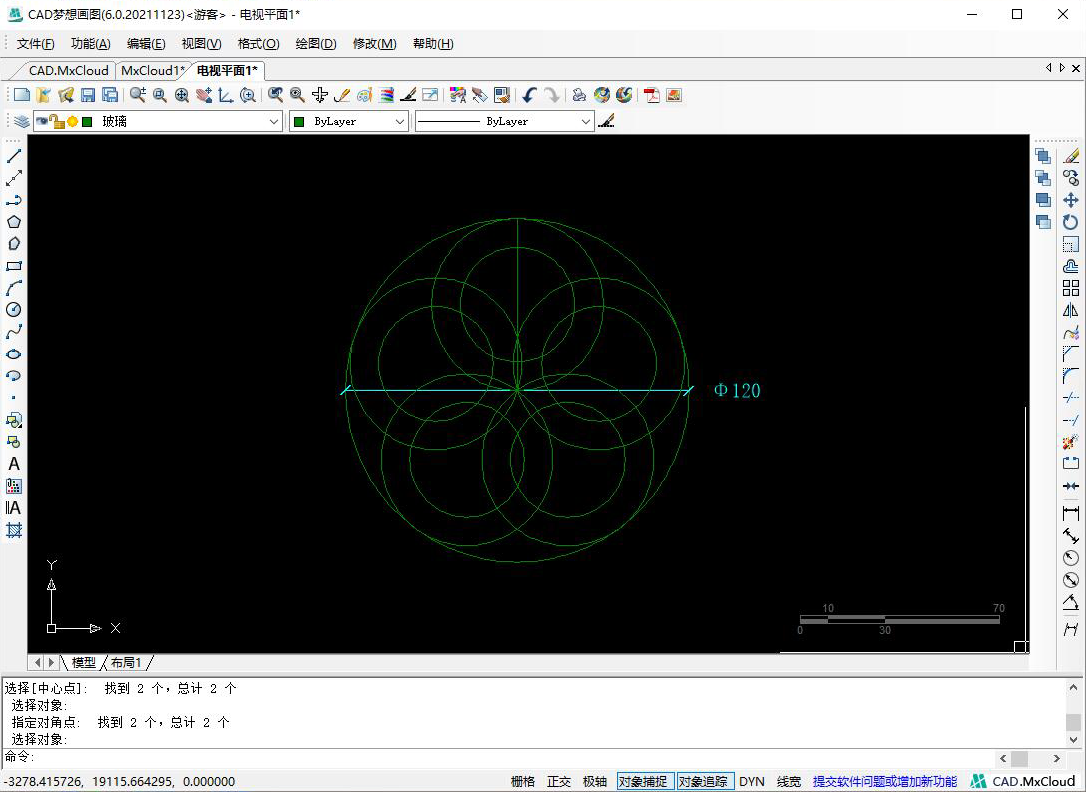The width and height of the screenshot is (1086, 792).
Task: Select the Rotate tool in right toolbar
Action: coord(1071,222)
